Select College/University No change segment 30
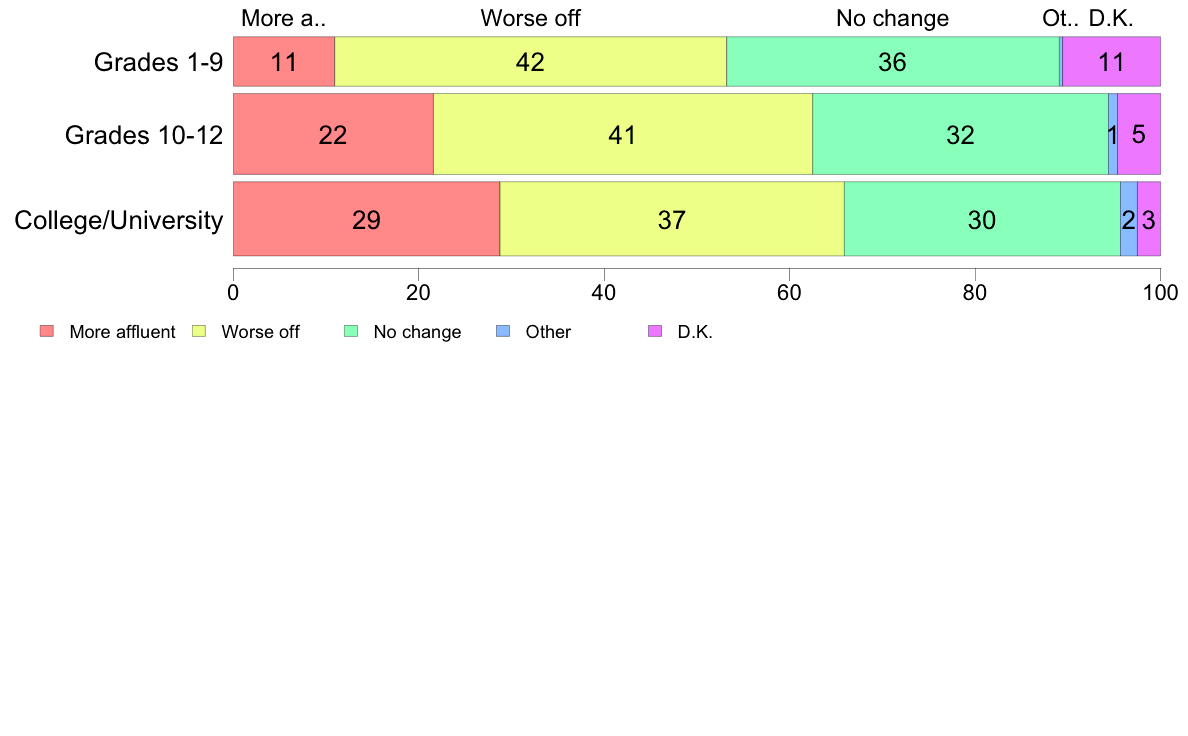The image size is (1188, 736). pos(983,219)
